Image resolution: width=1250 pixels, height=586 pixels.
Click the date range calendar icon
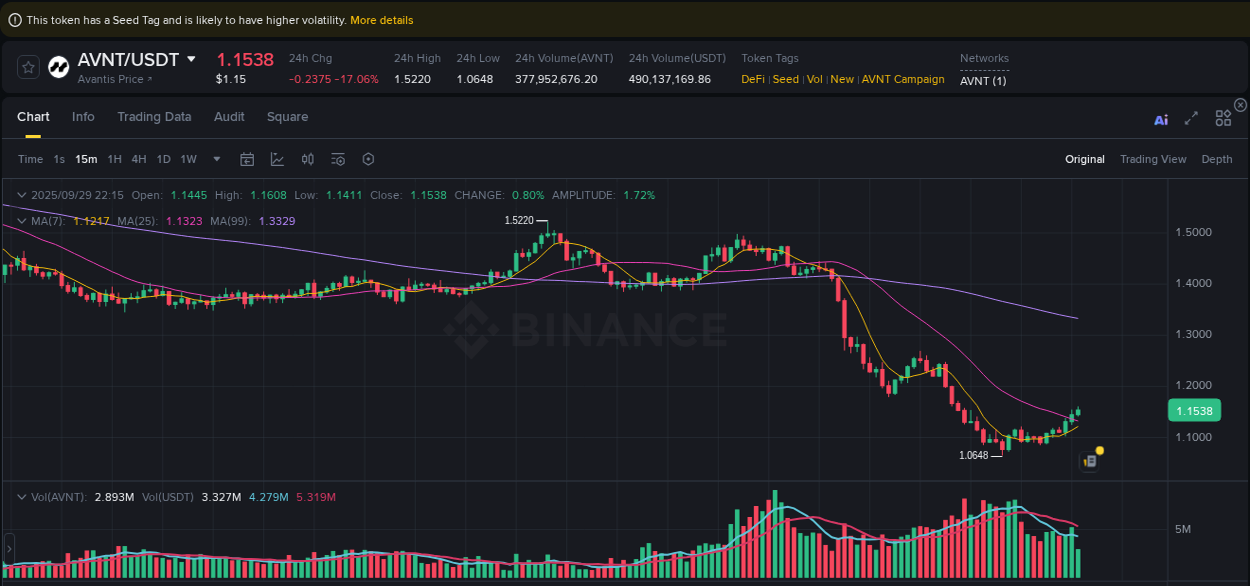pos(247,159)
